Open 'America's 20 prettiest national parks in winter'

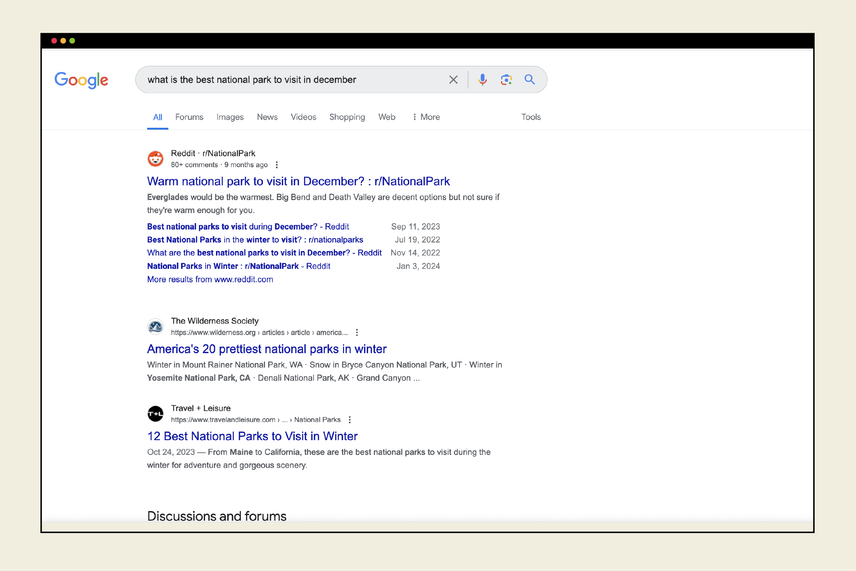click(266, 349)
